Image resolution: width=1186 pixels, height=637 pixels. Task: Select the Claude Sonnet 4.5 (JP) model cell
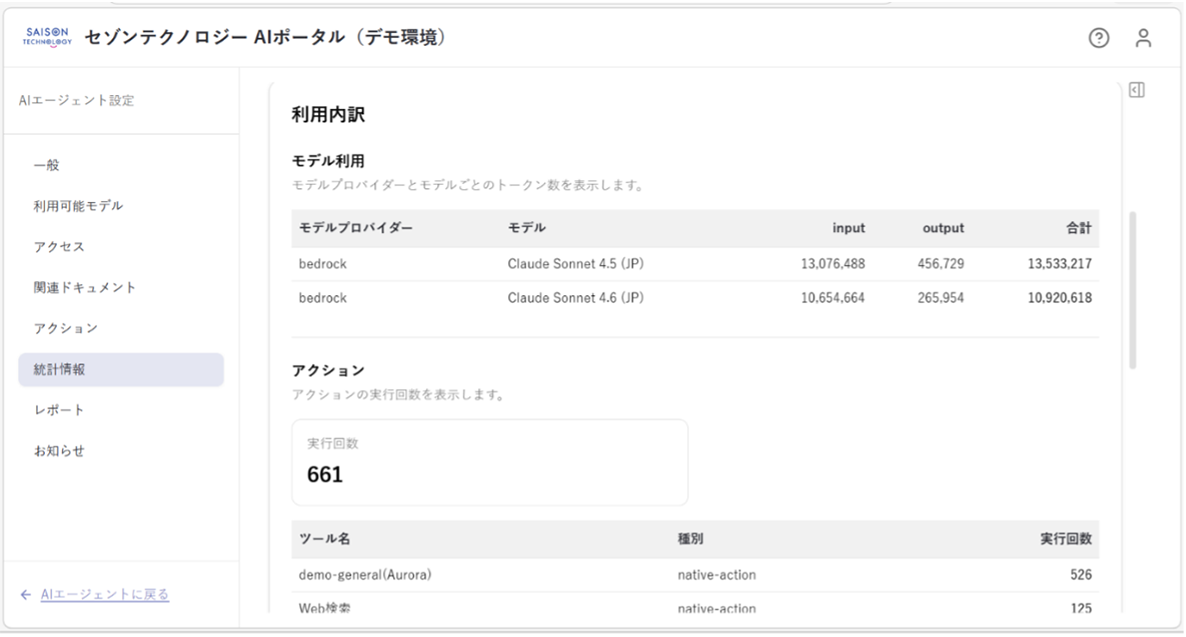point(576,264)
